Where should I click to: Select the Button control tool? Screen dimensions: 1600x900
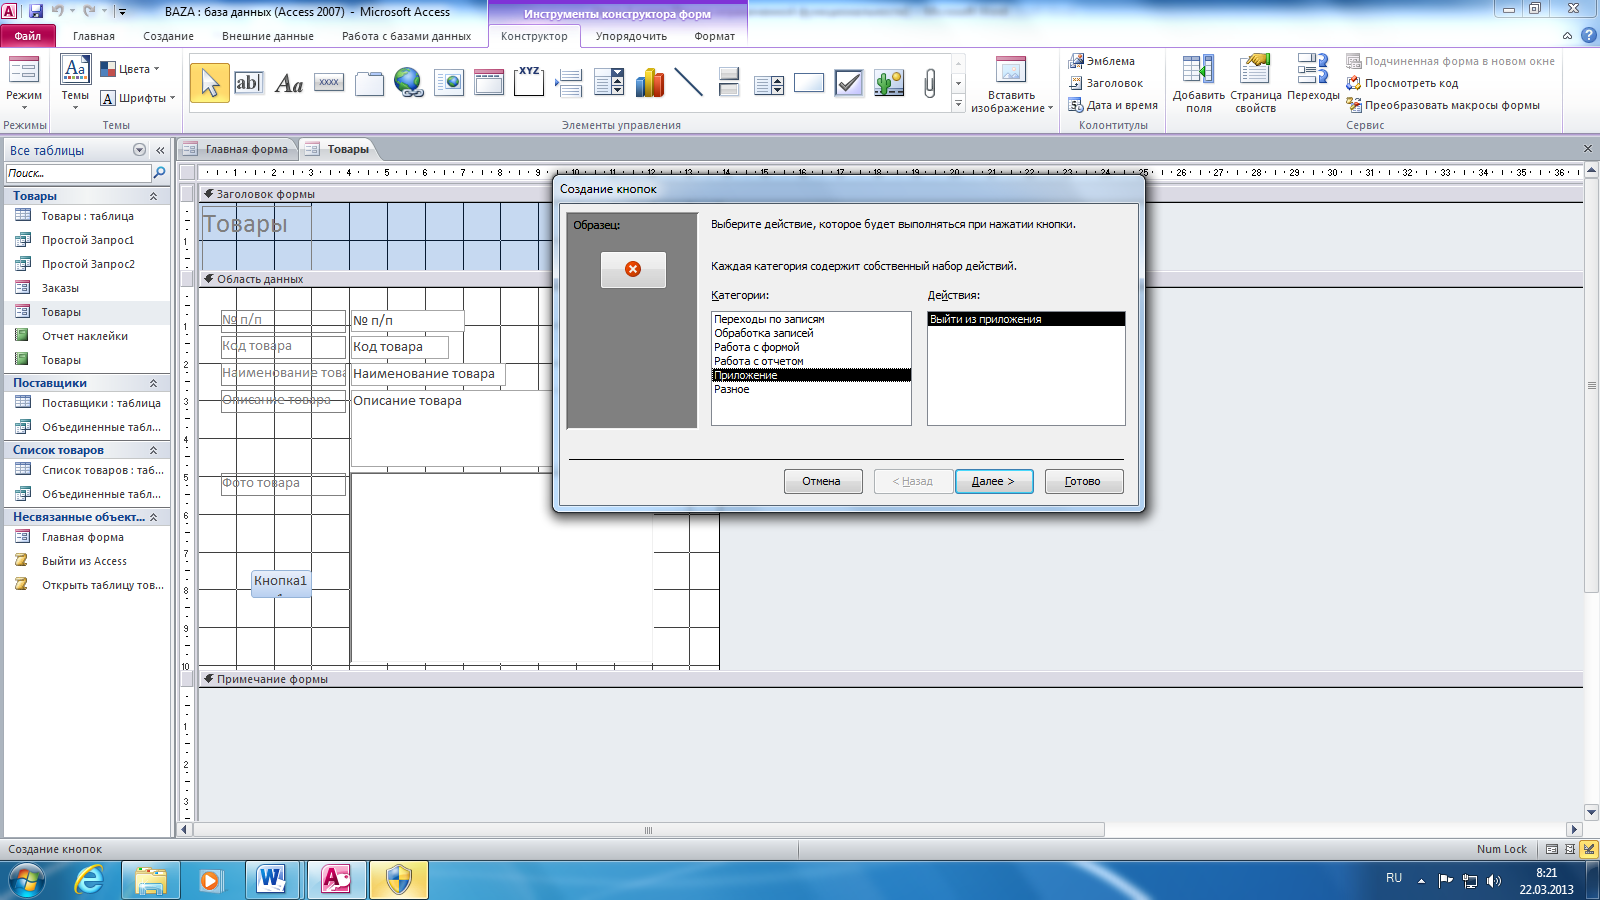[x=329, y=83]
